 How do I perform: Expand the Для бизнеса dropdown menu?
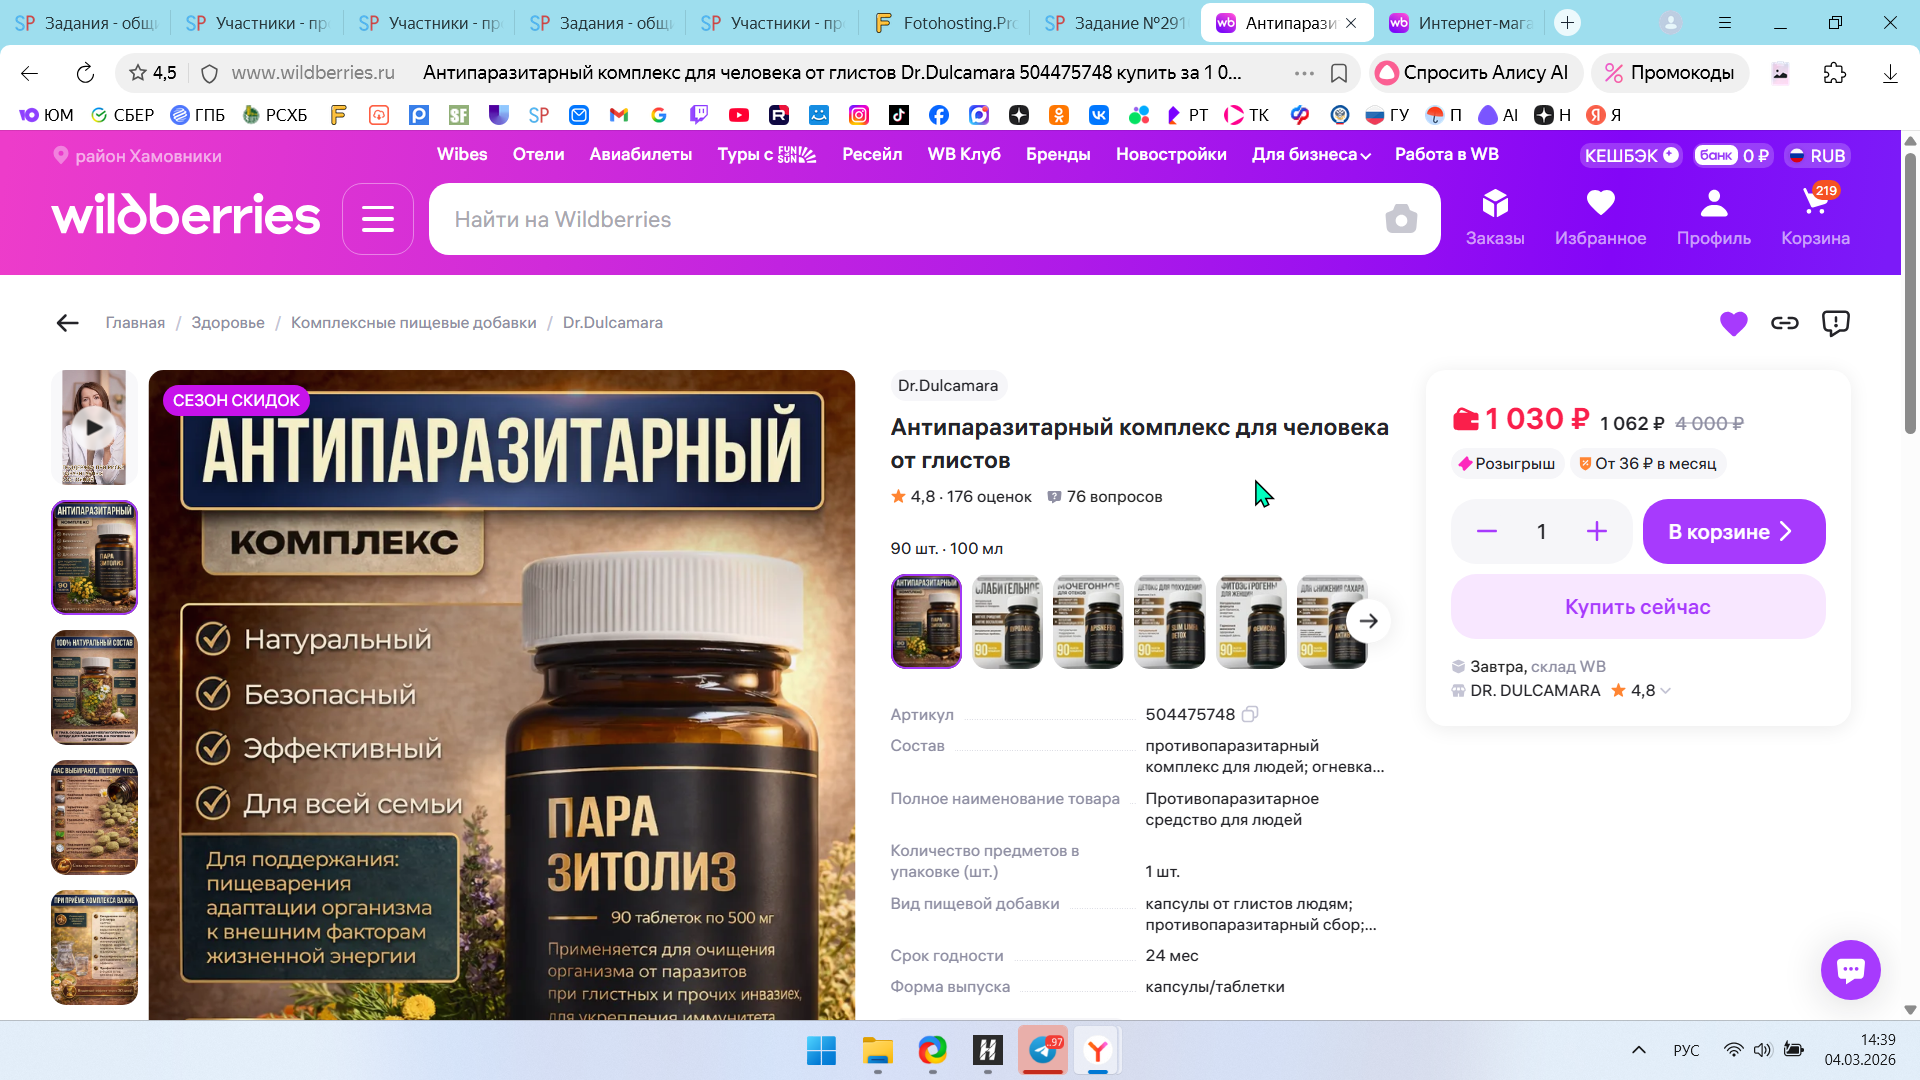(x=1311, y=155)
